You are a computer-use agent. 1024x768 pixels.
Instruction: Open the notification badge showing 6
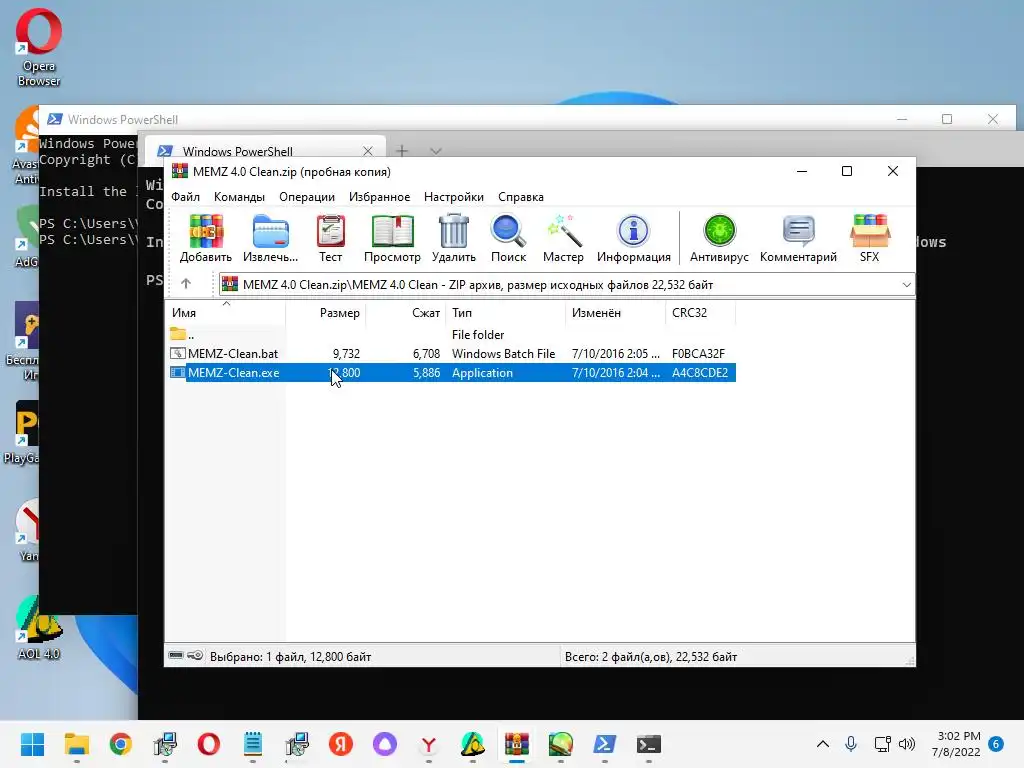[x=996, y=743]
